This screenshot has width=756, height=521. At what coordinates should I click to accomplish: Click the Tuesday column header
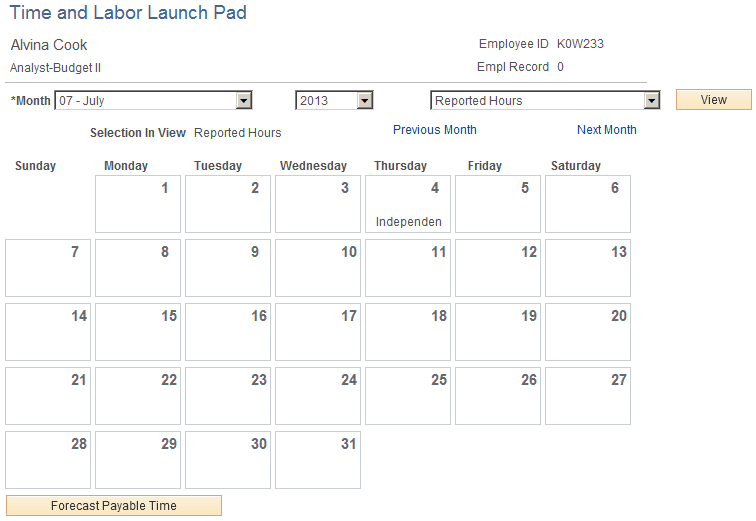(218, 166)
